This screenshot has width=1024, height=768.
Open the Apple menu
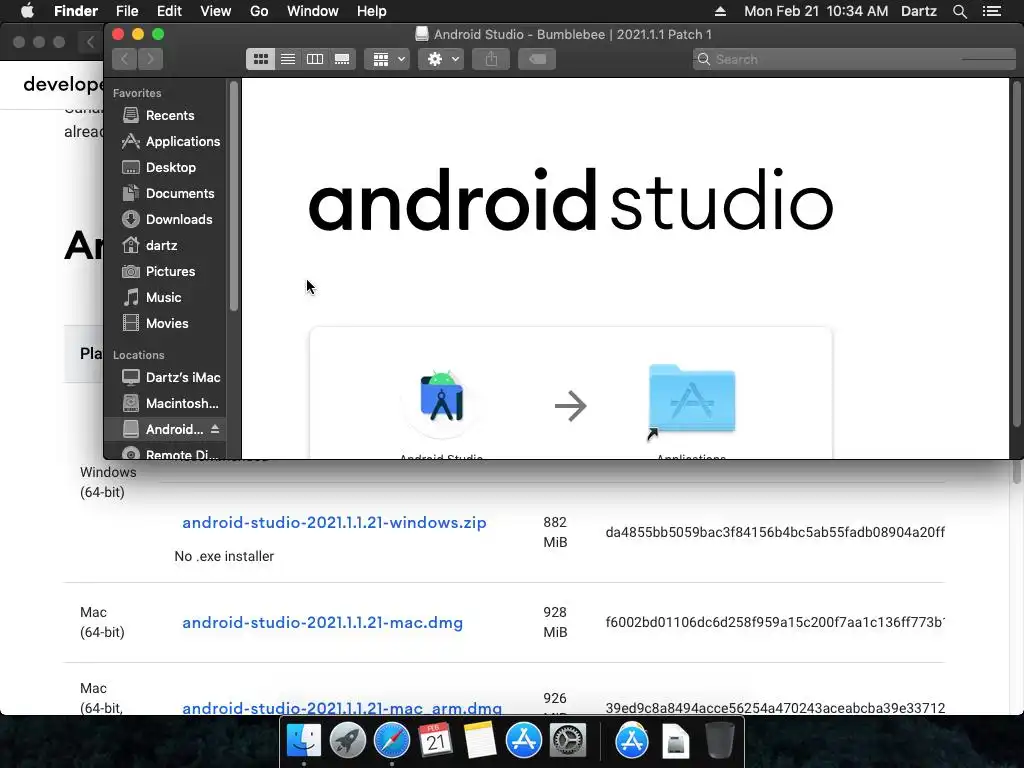click(27, 11)
